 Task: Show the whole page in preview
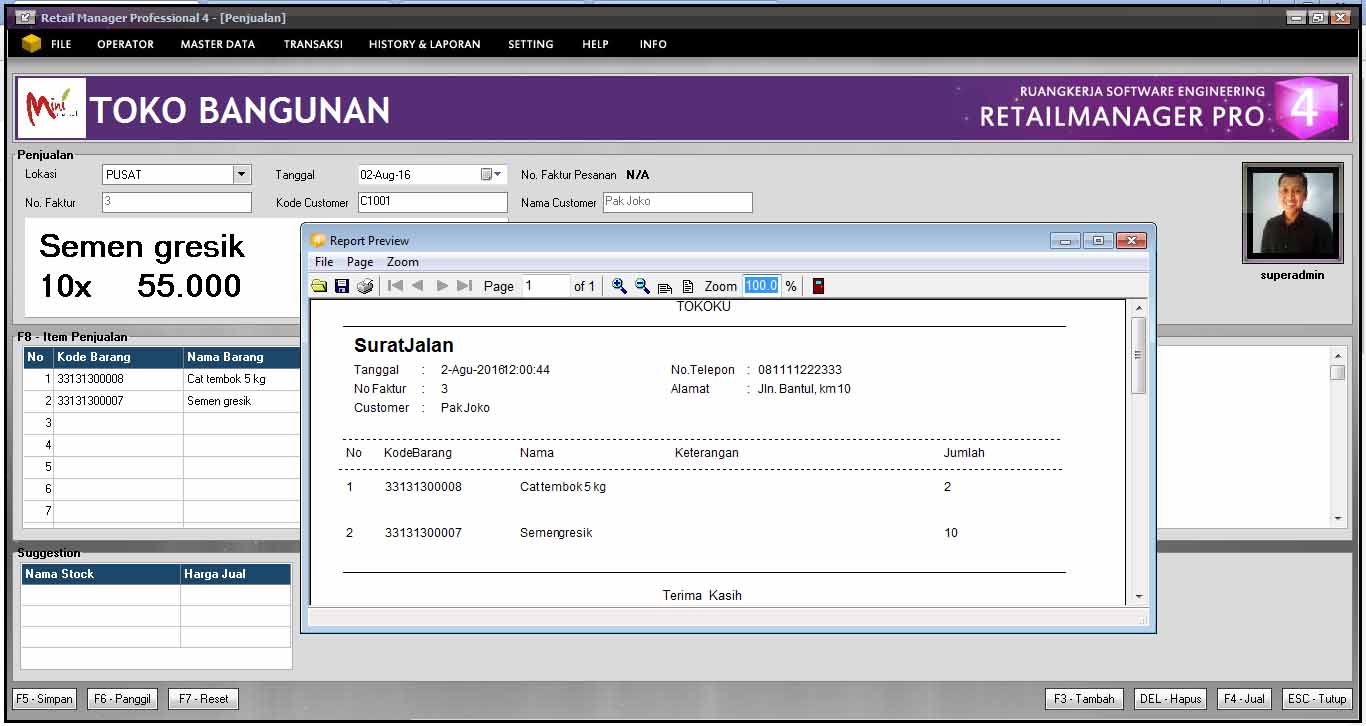[x=688, y=286]
